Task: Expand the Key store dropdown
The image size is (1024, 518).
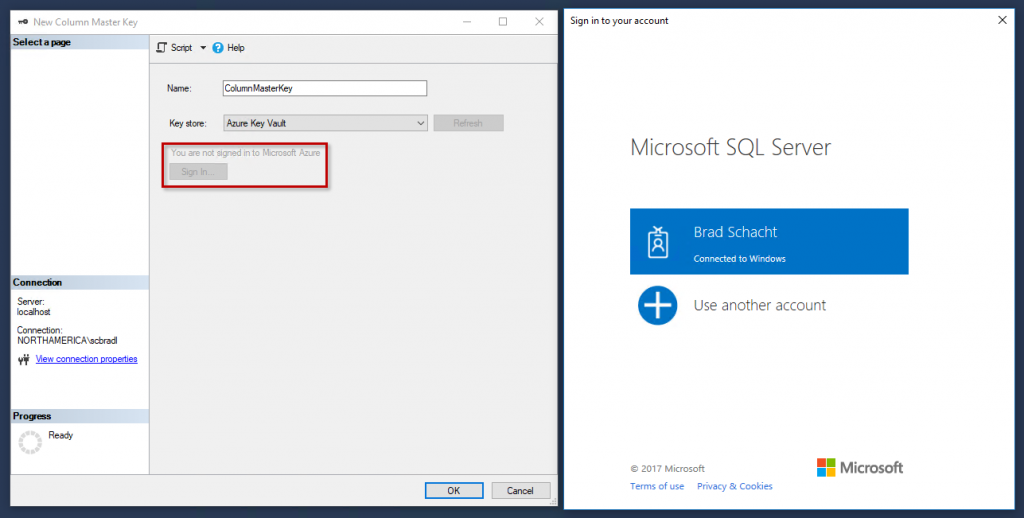Action: (x=421, y=123)
